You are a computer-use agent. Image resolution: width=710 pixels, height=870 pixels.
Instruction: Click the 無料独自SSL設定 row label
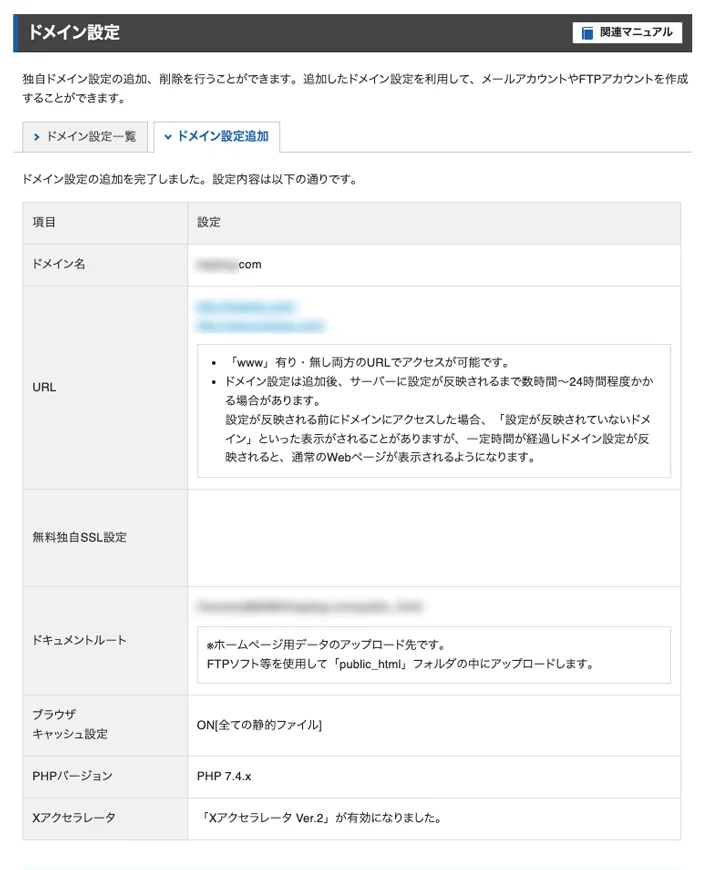click(79, 537)
